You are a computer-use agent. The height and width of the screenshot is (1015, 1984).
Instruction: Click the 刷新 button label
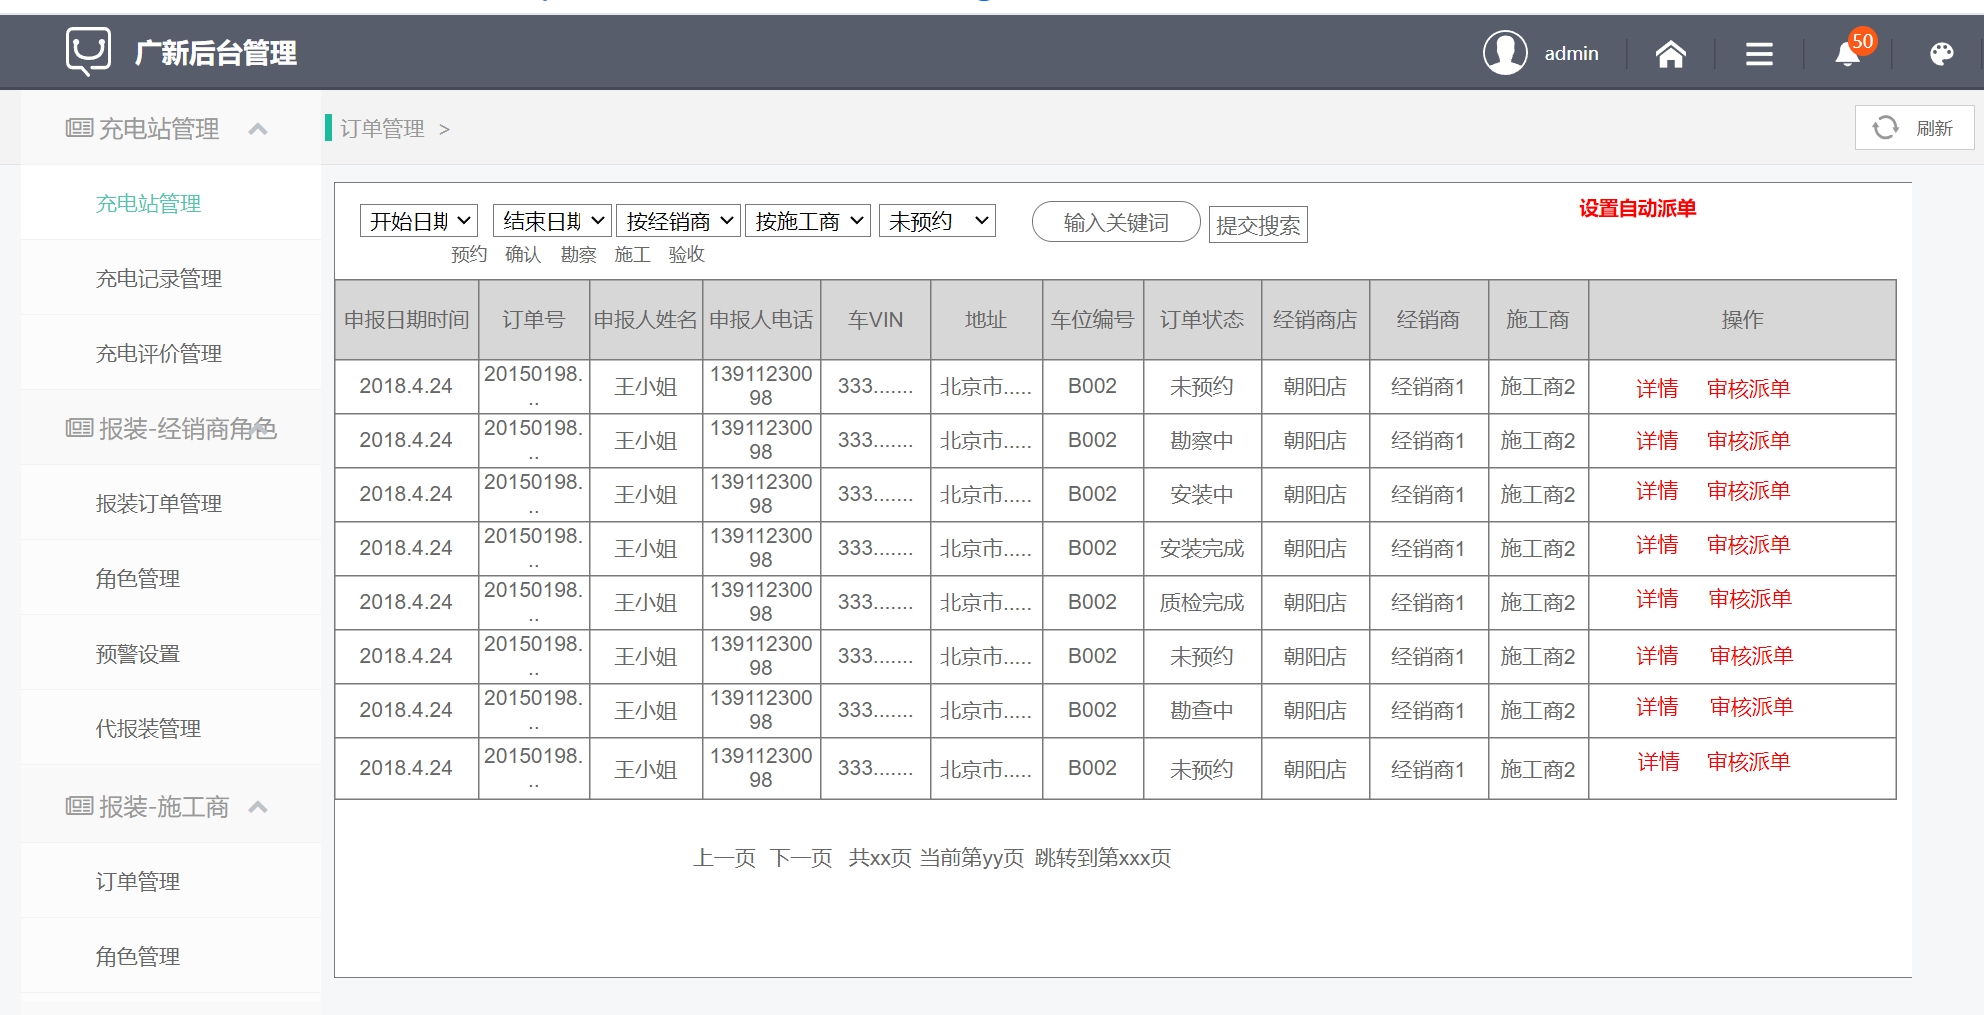pos(1934,128)
